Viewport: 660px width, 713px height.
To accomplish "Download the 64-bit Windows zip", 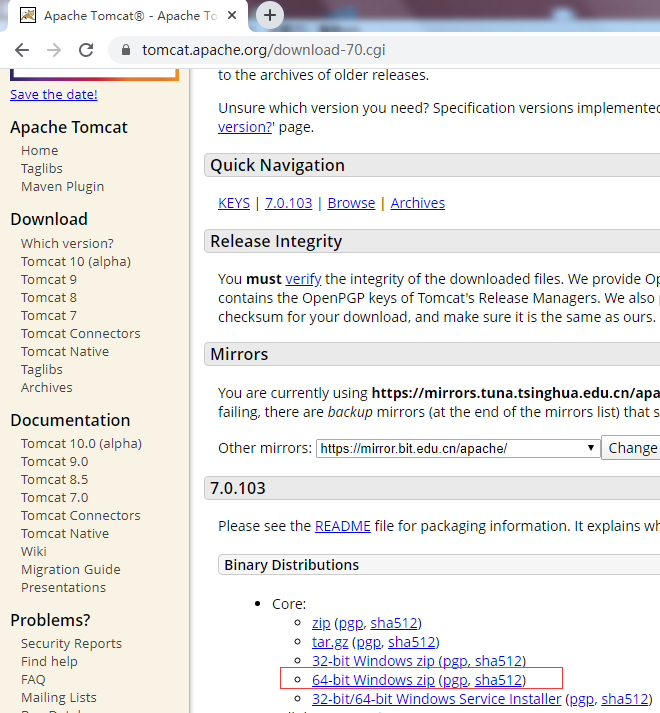I will [x=373, y=680].
